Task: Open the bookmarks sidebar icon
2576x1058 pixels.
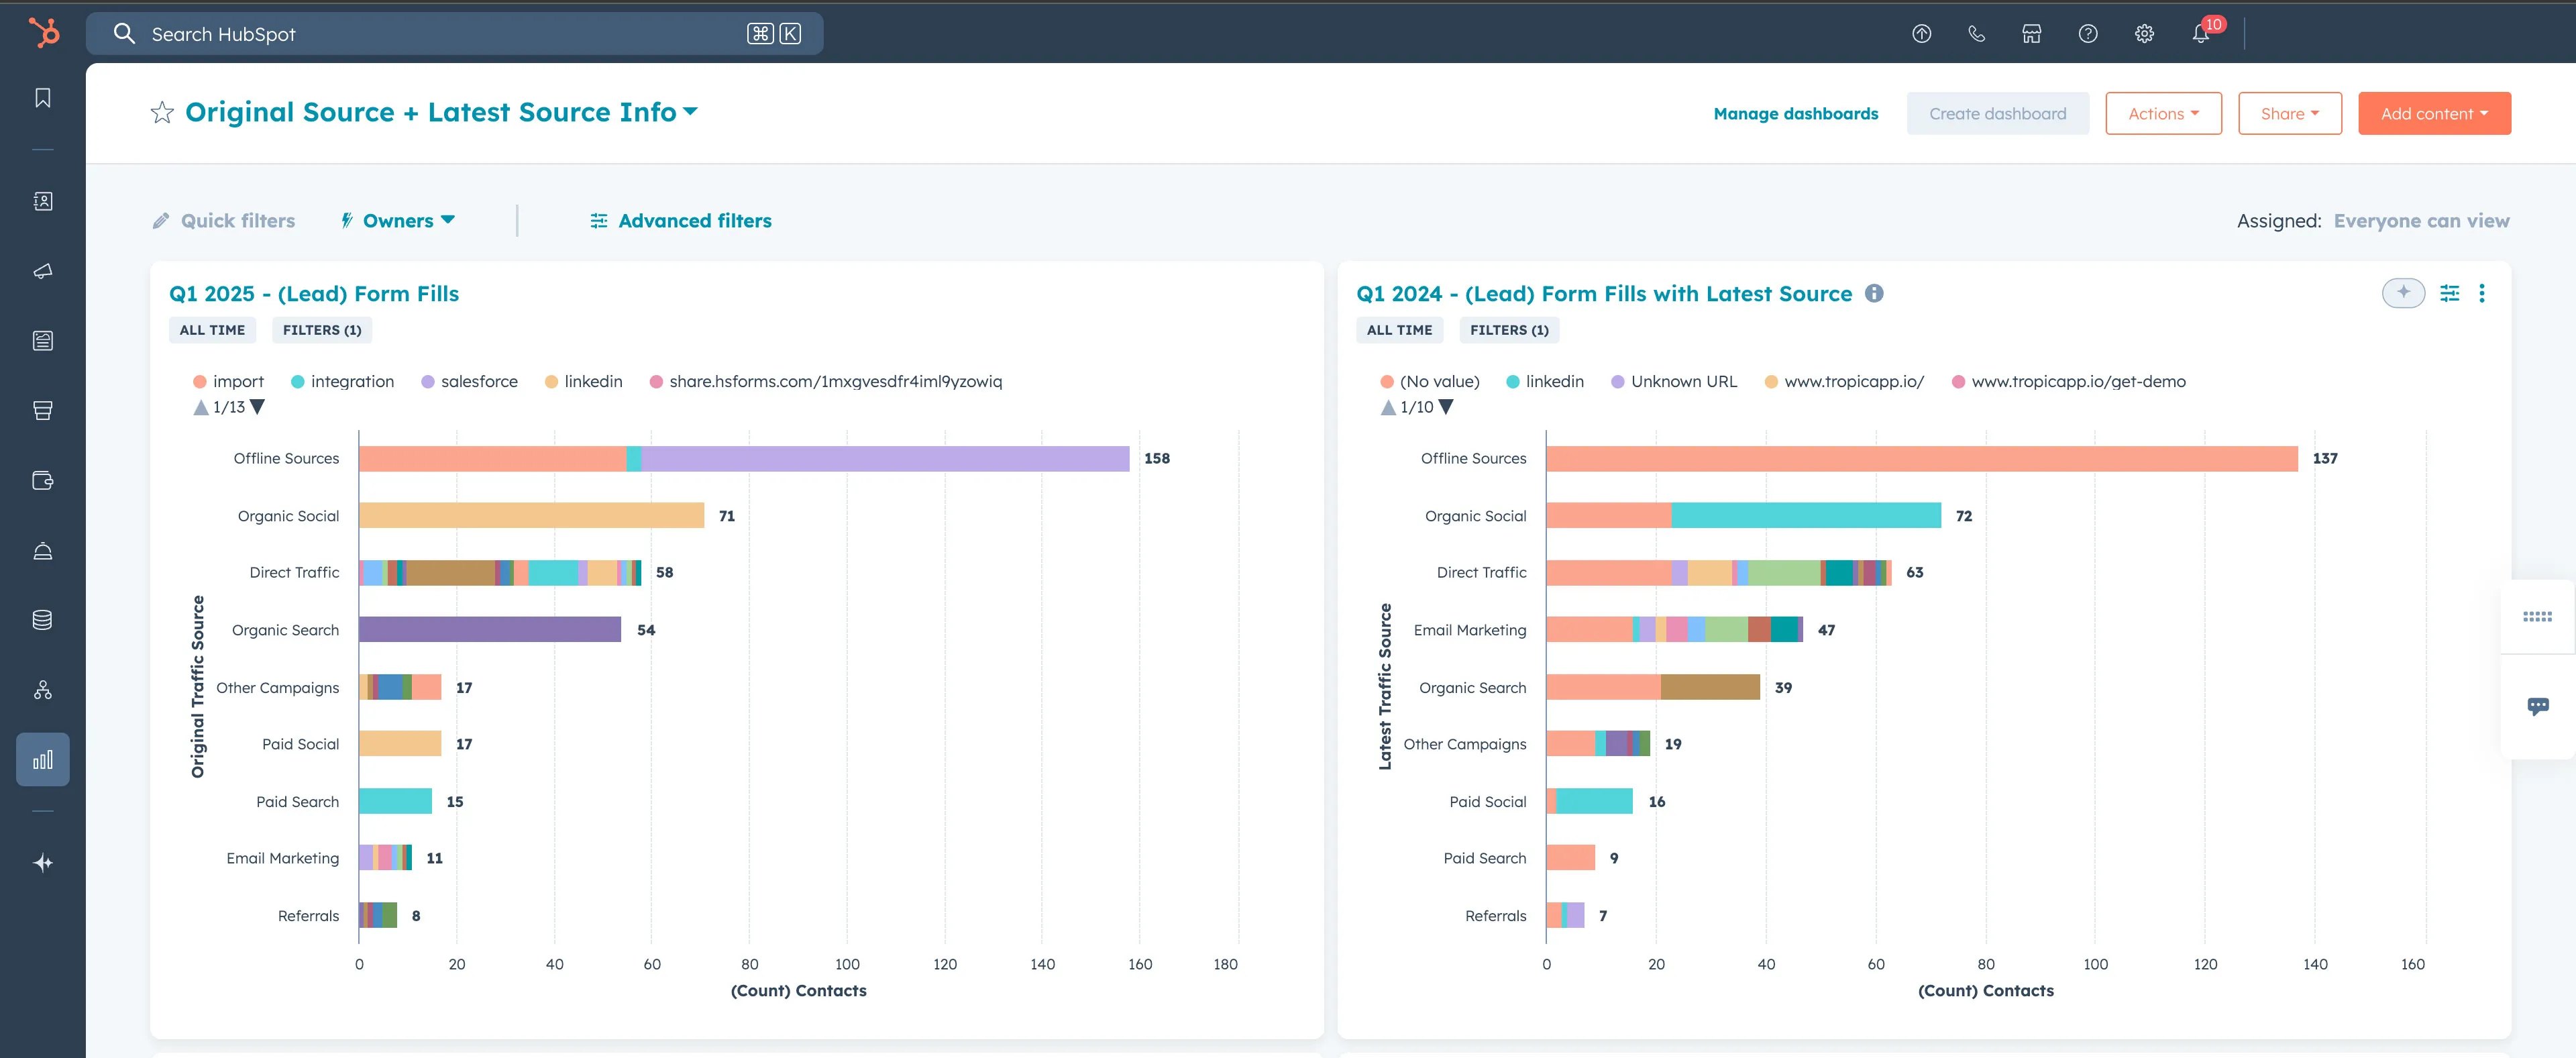Action: tap(43, 98)
